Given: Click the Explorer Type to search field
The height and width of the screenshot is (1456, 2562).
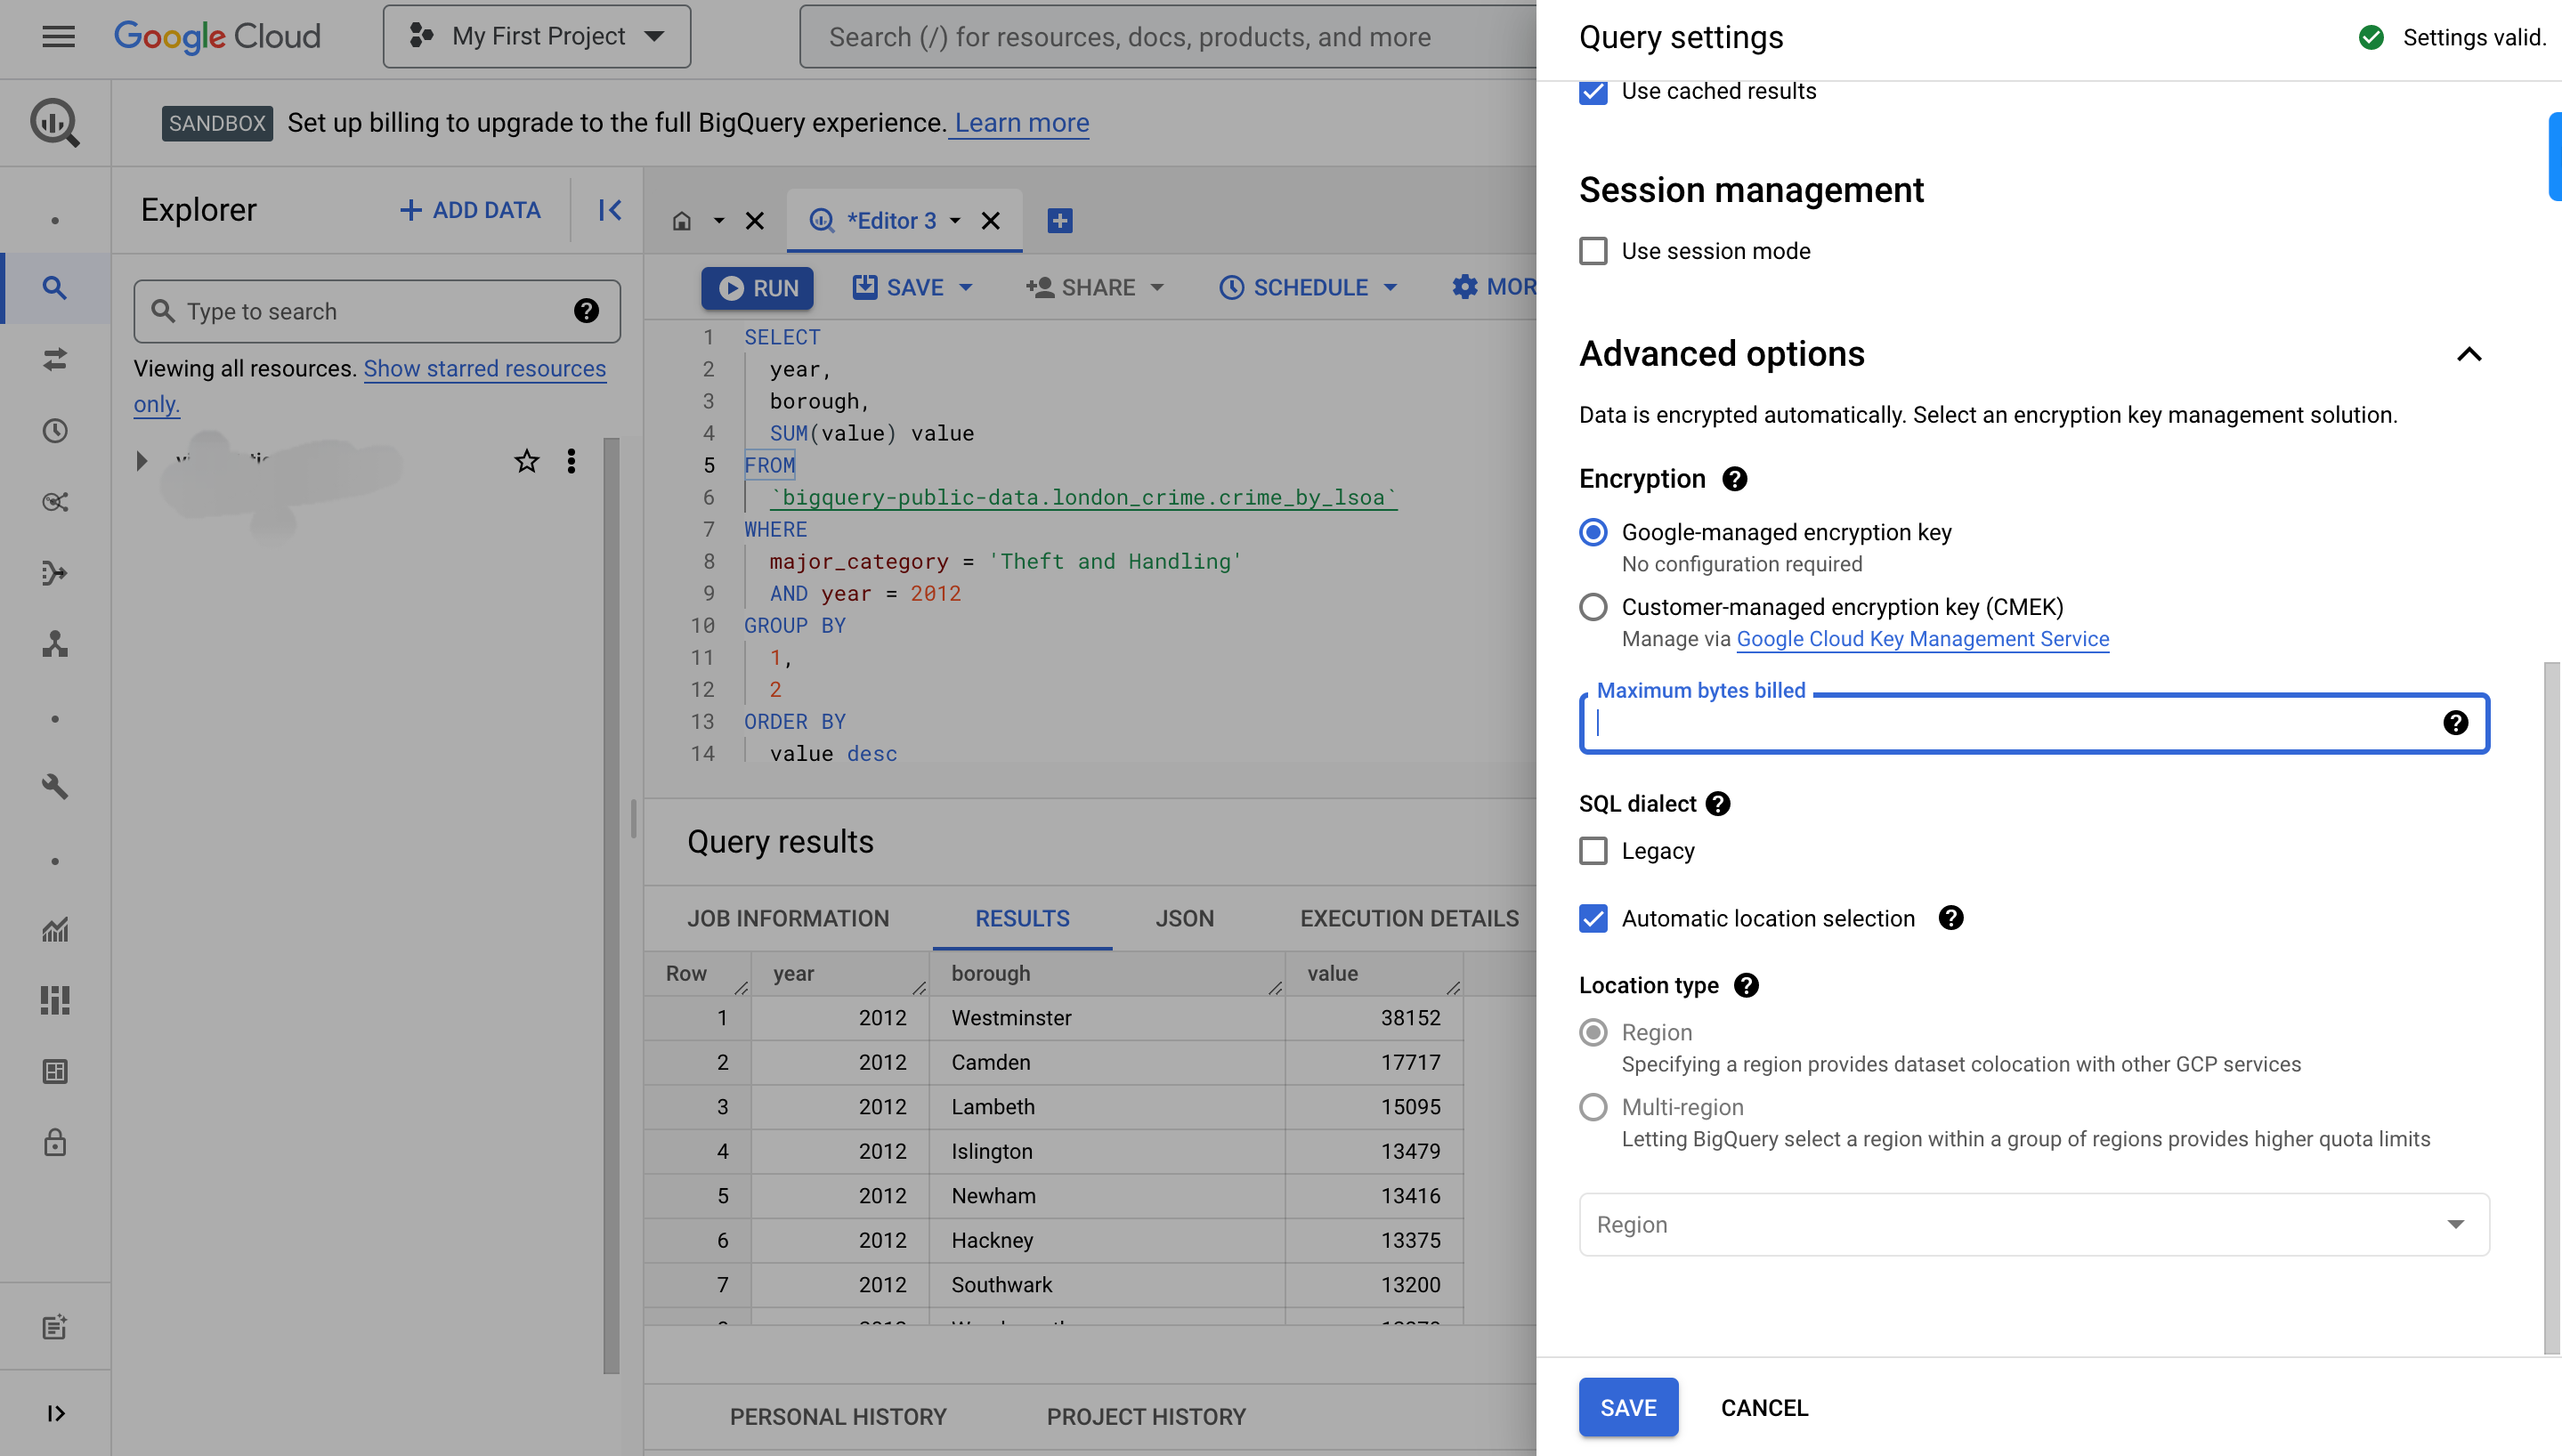Looking at the screenshot, I should coord(377,311).
